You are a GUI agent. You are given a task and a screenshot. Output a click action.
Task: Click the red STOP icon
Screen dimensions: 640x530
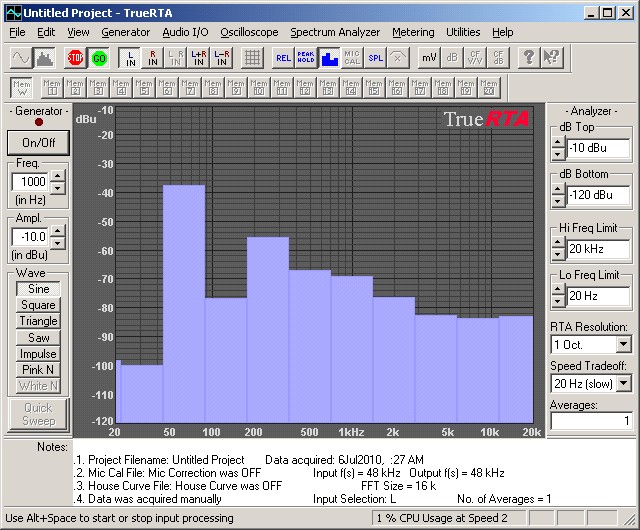(x=76, y=57)
